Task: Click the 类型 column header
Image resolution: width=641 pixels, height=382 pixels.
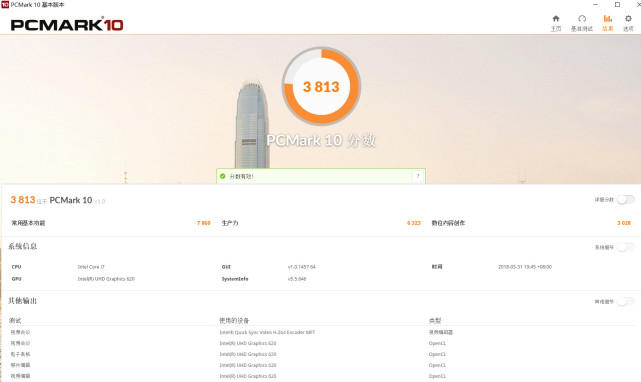Action: [435, 320]
